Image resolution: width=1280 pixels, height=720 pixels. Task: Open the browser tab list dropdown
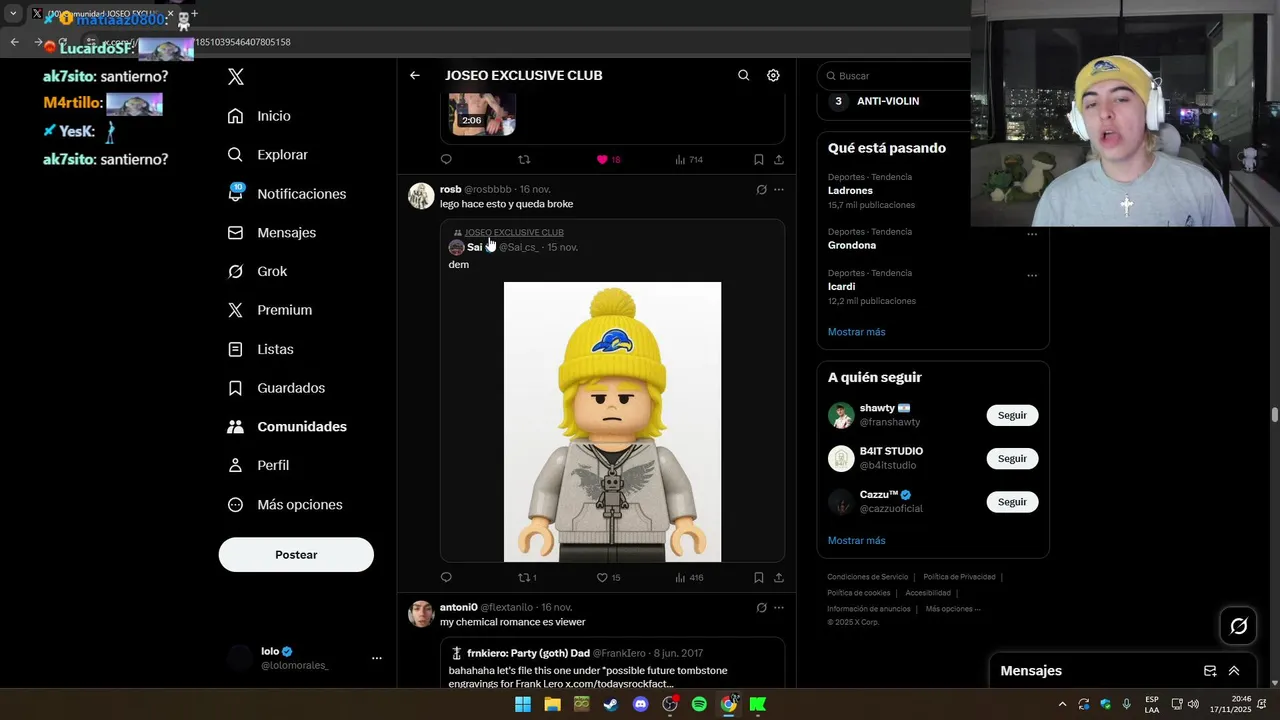point(13,14)
